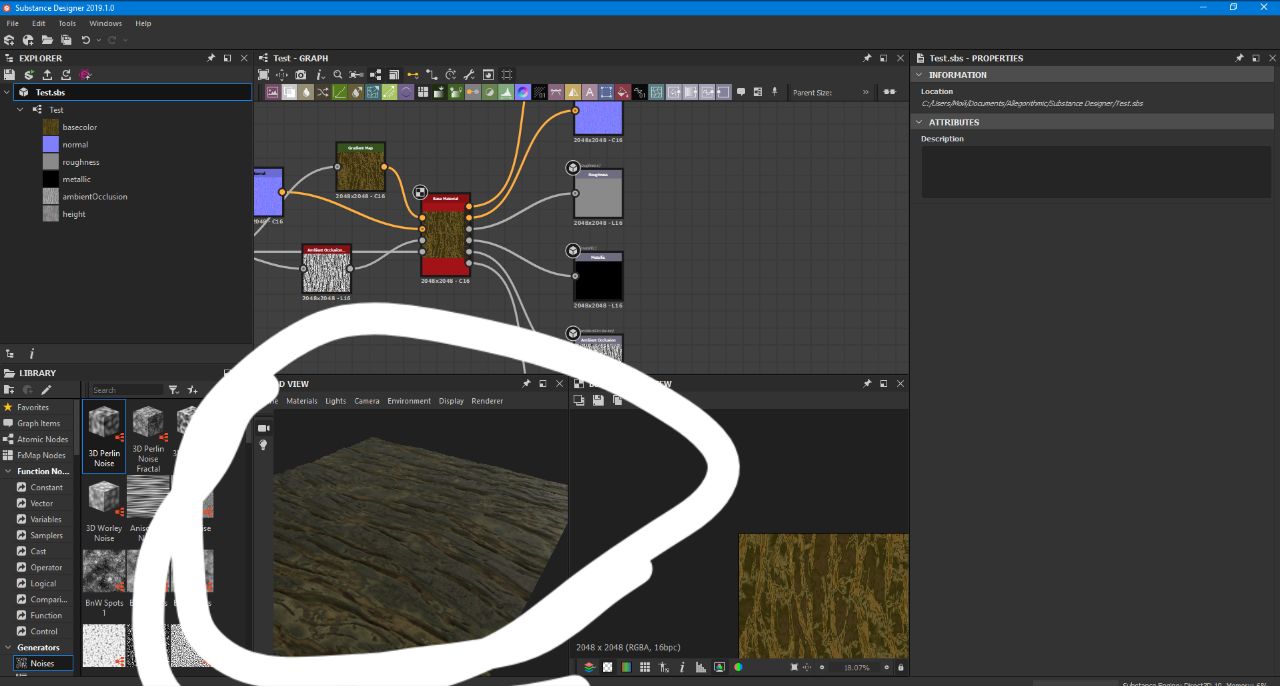Add a Curve node from the node toolbar
This screenshot has width=1280, height=686.
point(339,92)
